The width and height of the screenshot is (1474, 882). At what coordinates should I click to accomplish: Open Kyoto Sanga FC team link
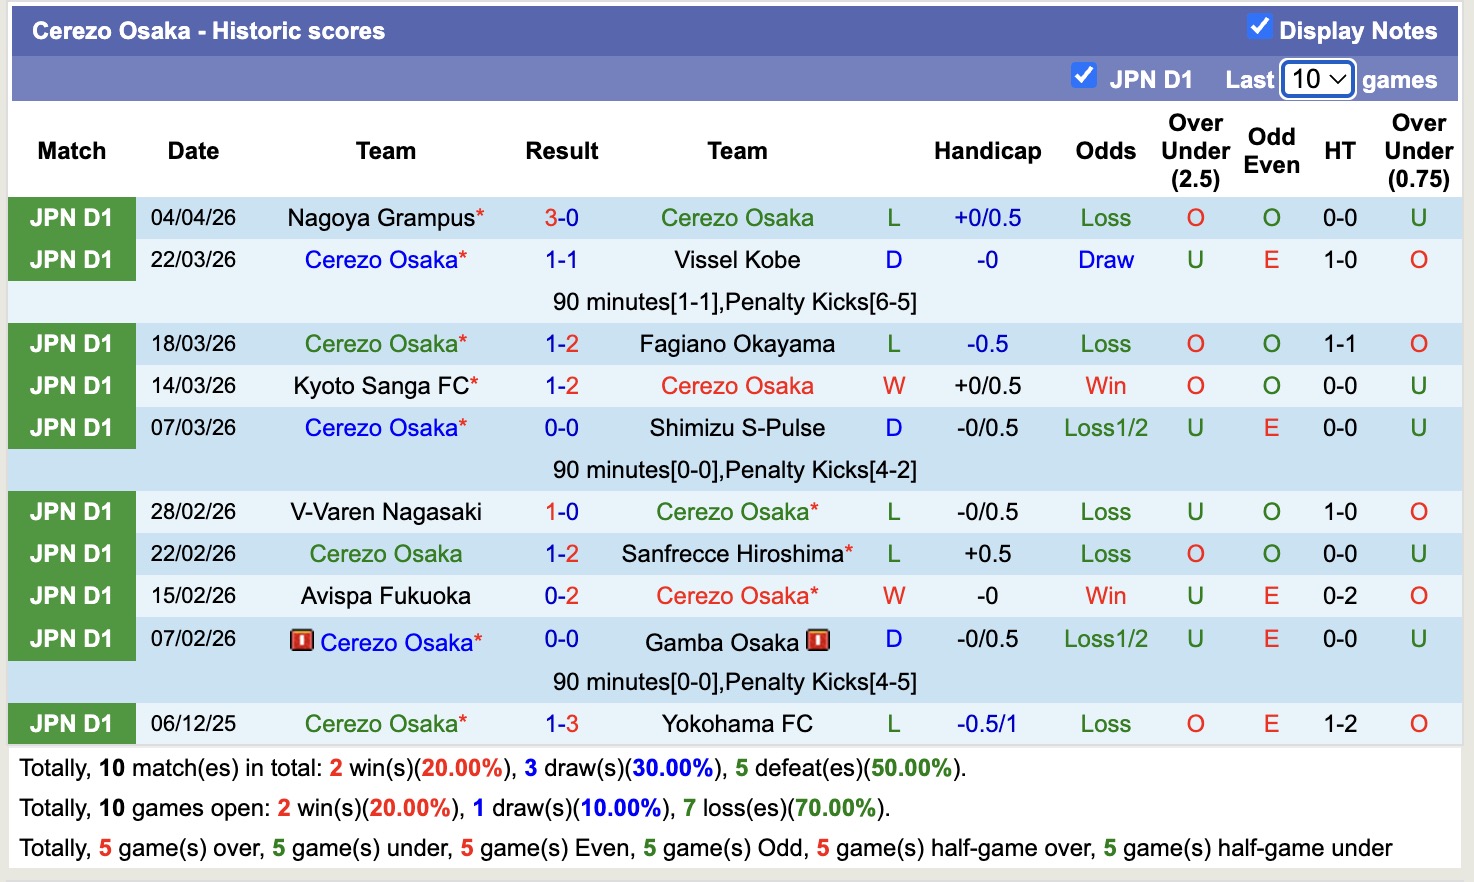[381, 386]
